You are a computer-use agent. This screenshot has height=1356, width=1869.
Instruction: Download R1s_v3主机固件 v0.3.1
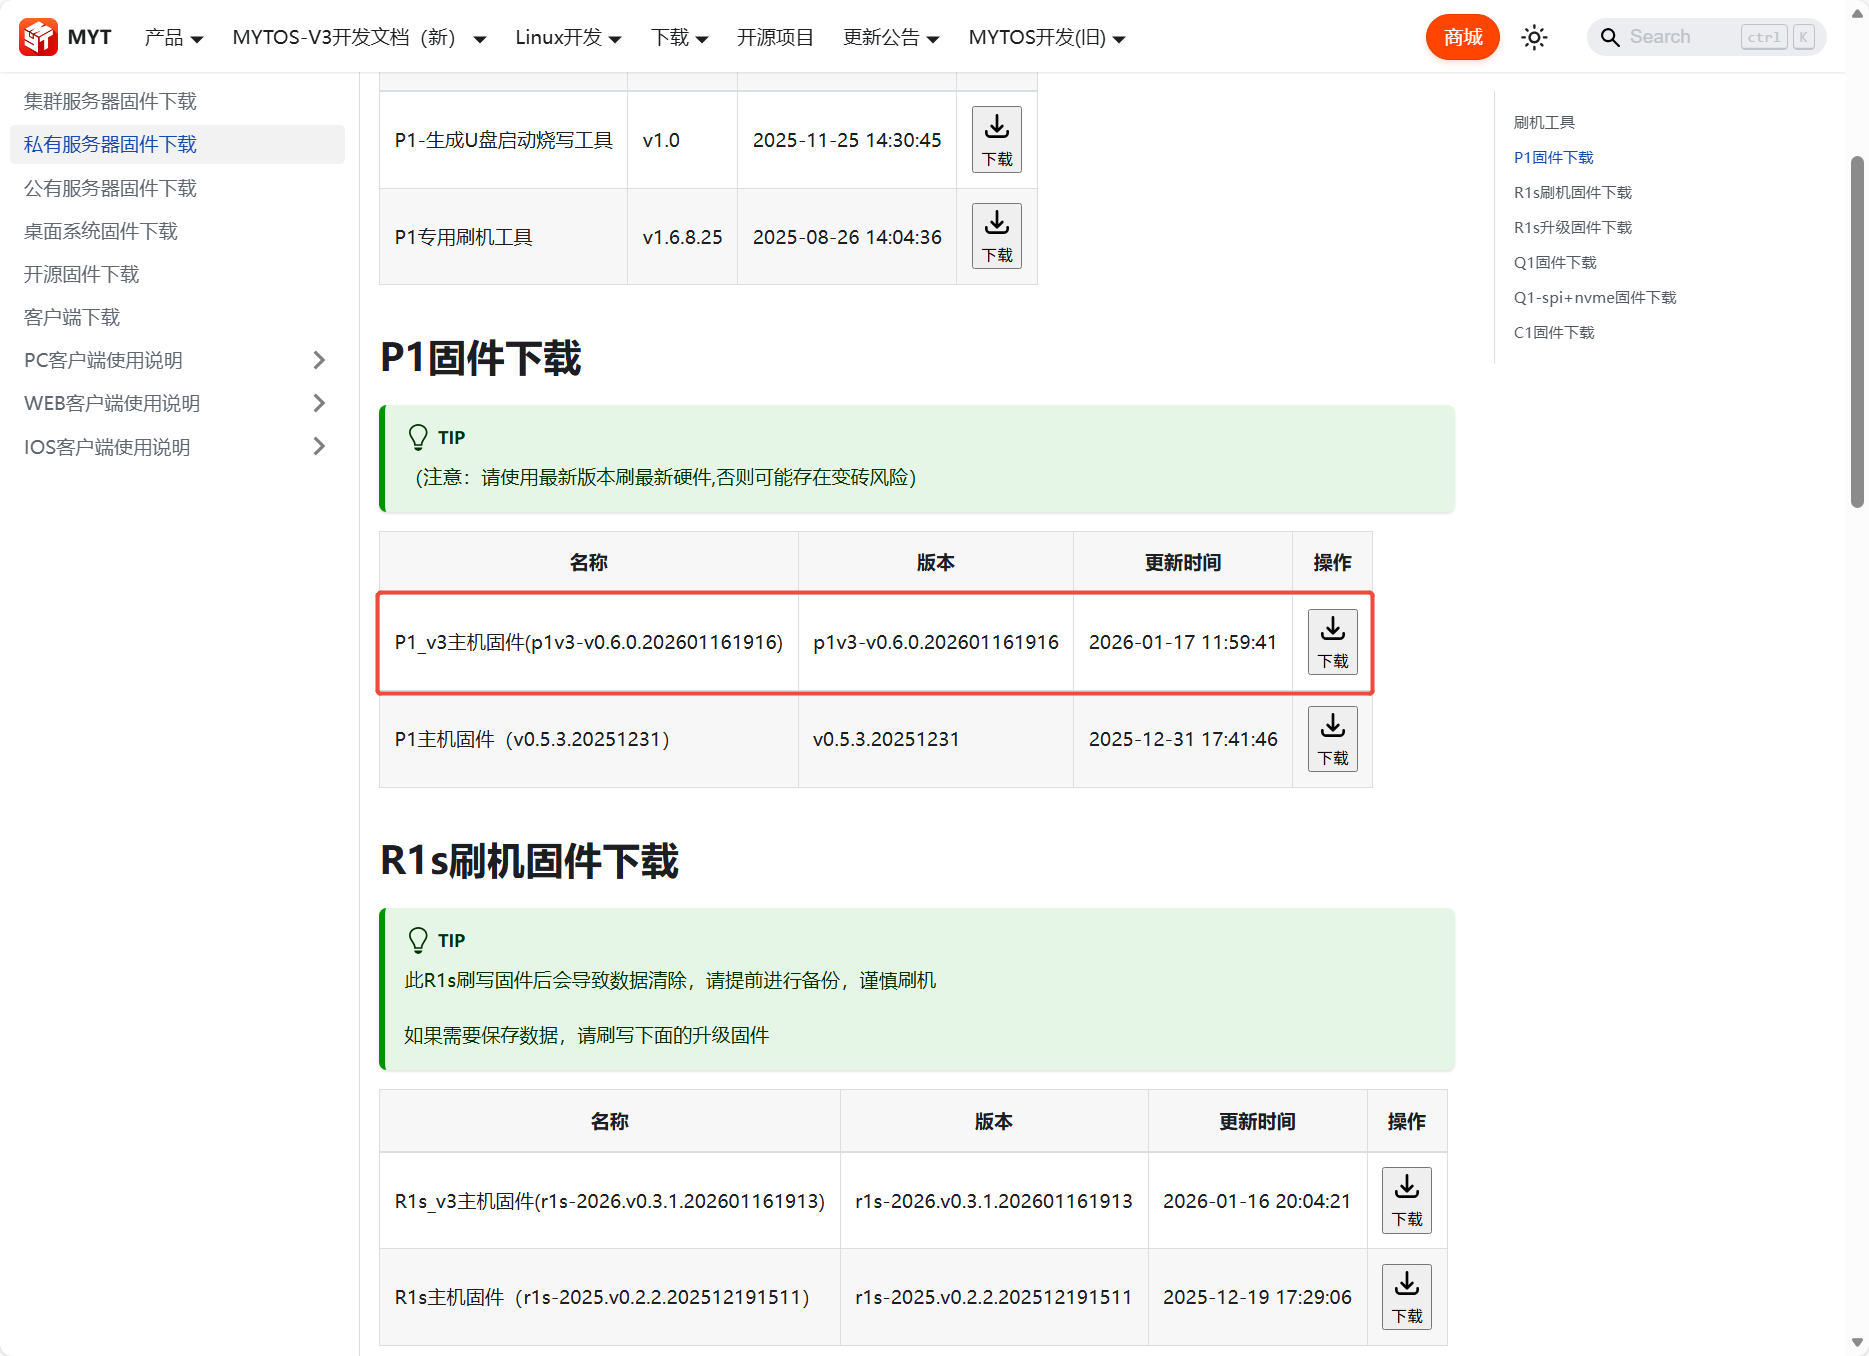(1406, 1200)
